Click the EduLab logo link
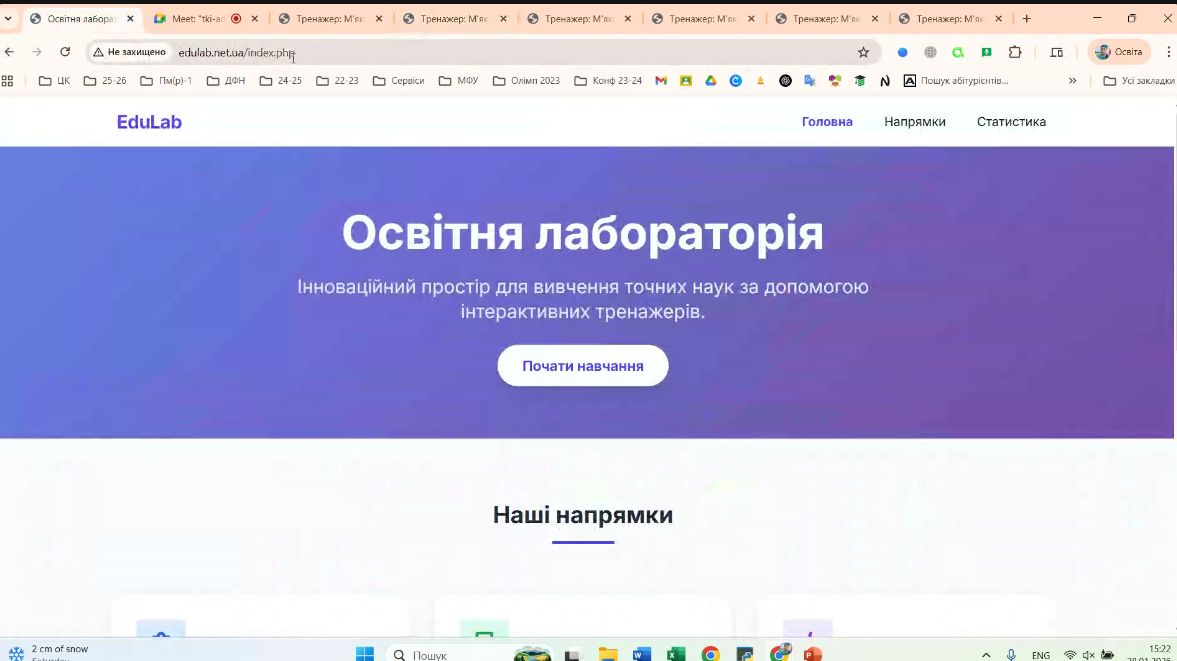 [x=149, y=122]
